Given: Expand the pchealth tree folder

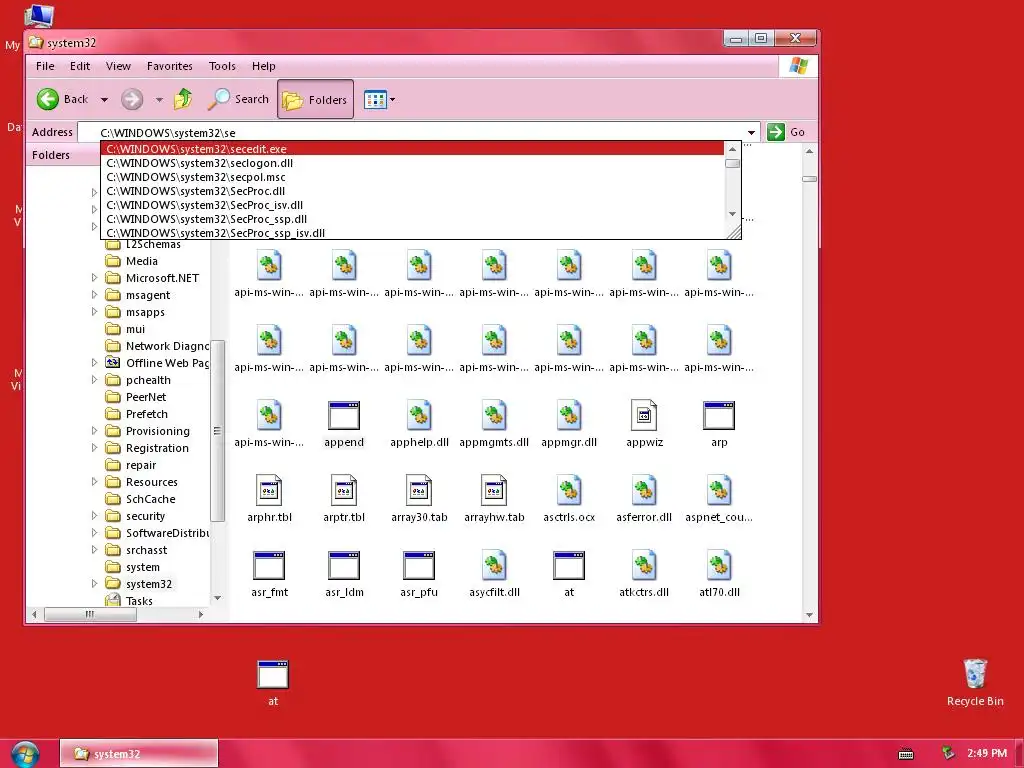Looking at the screenshot, I should [x=94, y=379].
